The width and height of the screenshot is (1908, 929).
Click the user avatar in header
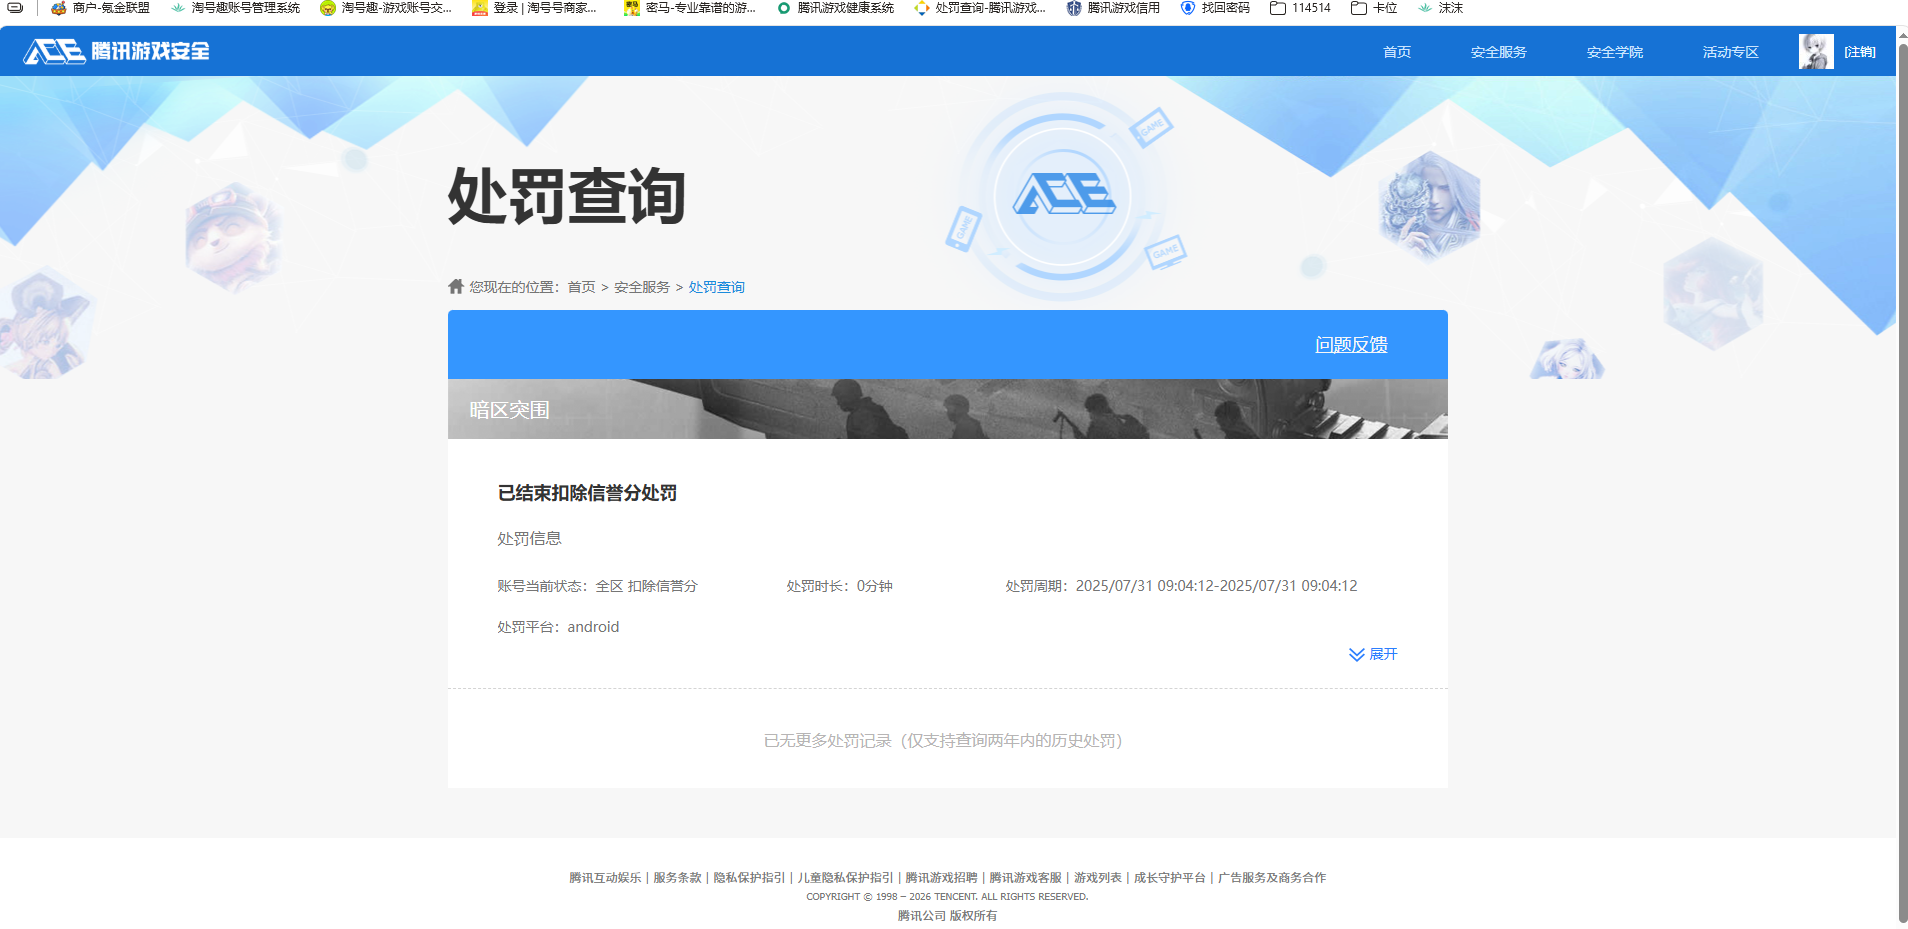(1816, 51)
